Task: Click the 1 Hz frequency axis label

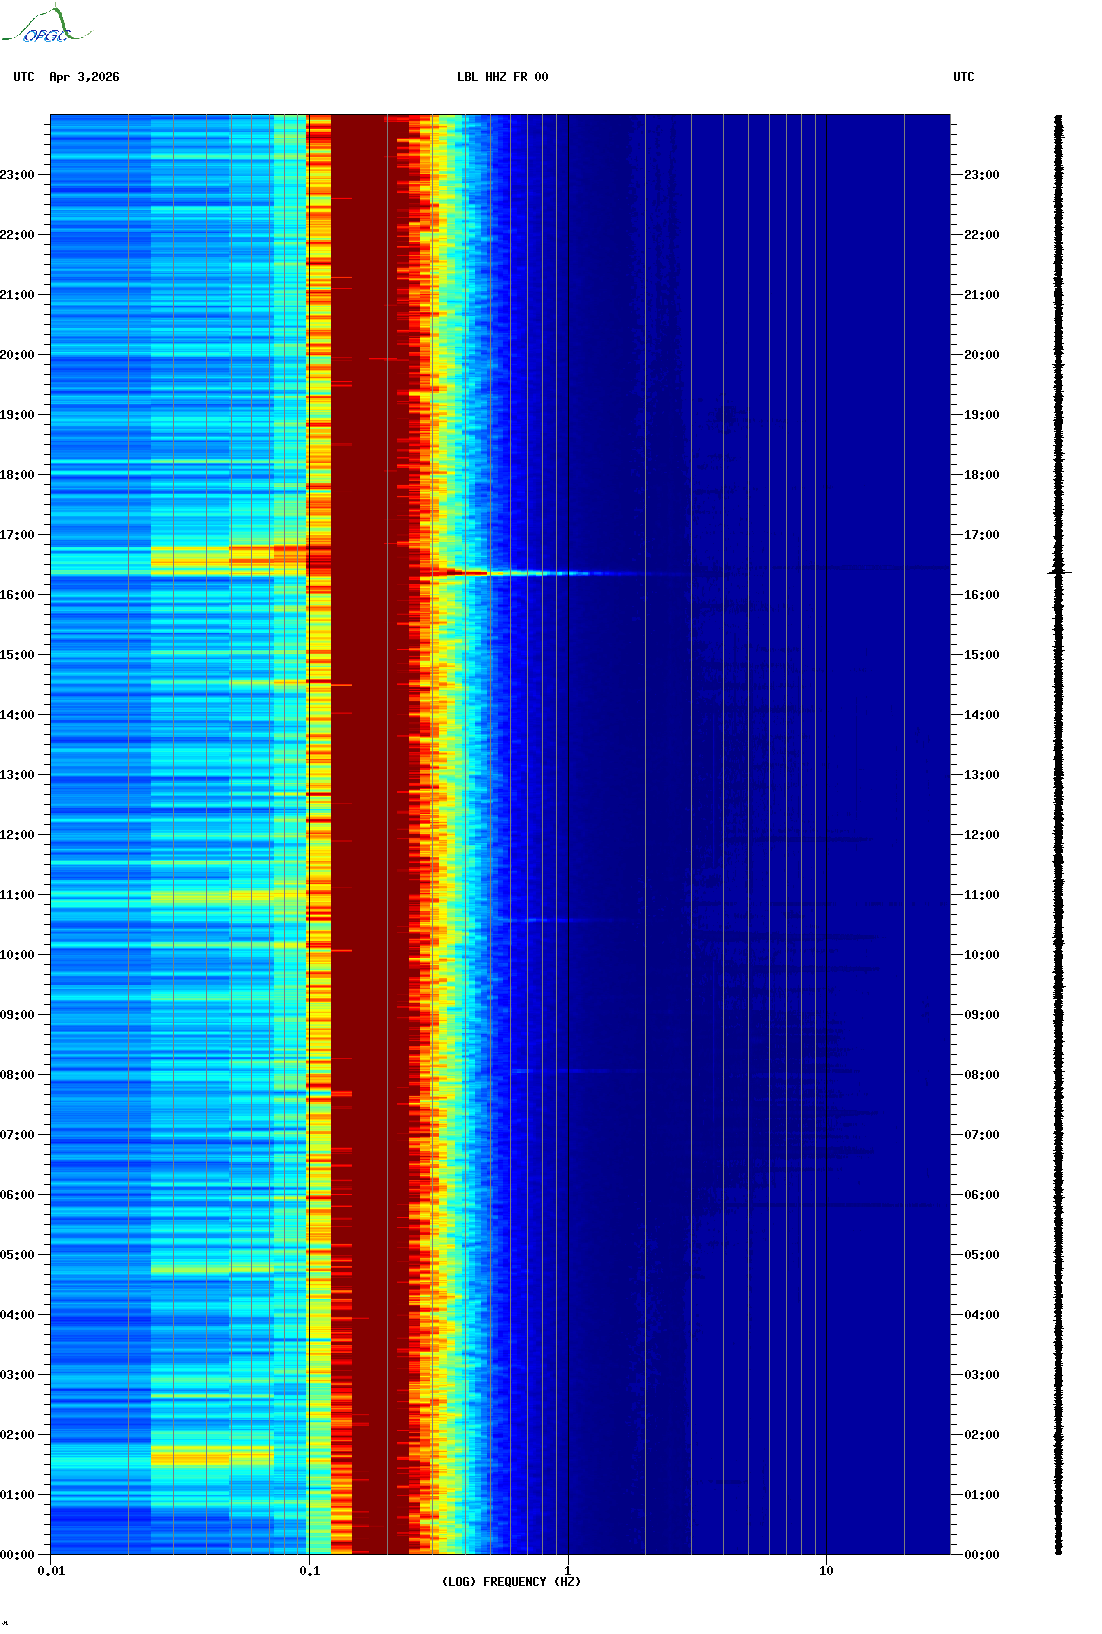Action: 568,1571
